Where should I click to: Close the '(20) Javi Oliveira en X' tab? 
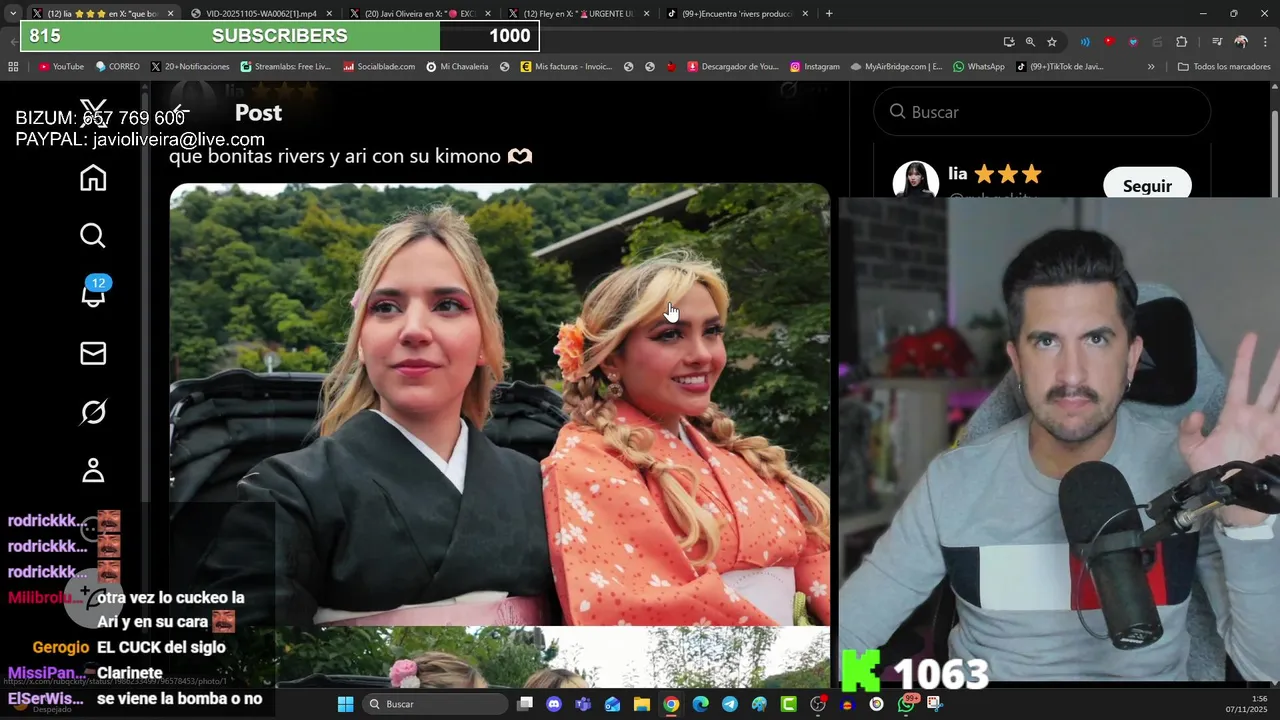tap(488, 14)
